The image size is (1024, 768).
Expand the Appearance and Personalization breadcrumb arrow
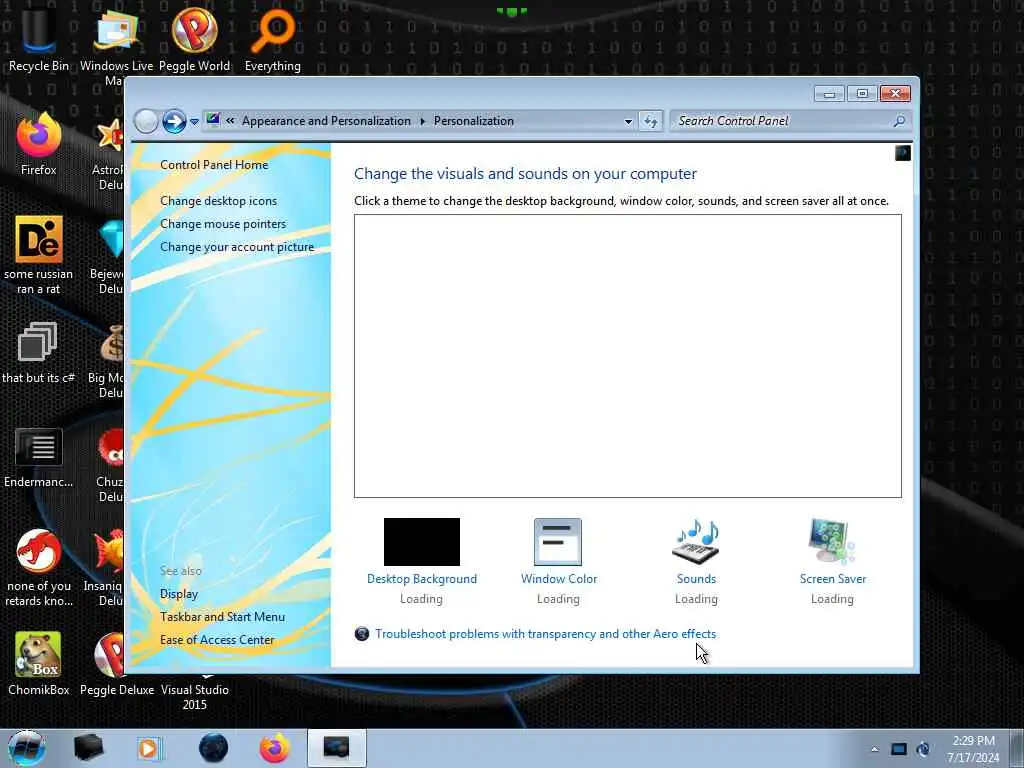pos(422,121)
